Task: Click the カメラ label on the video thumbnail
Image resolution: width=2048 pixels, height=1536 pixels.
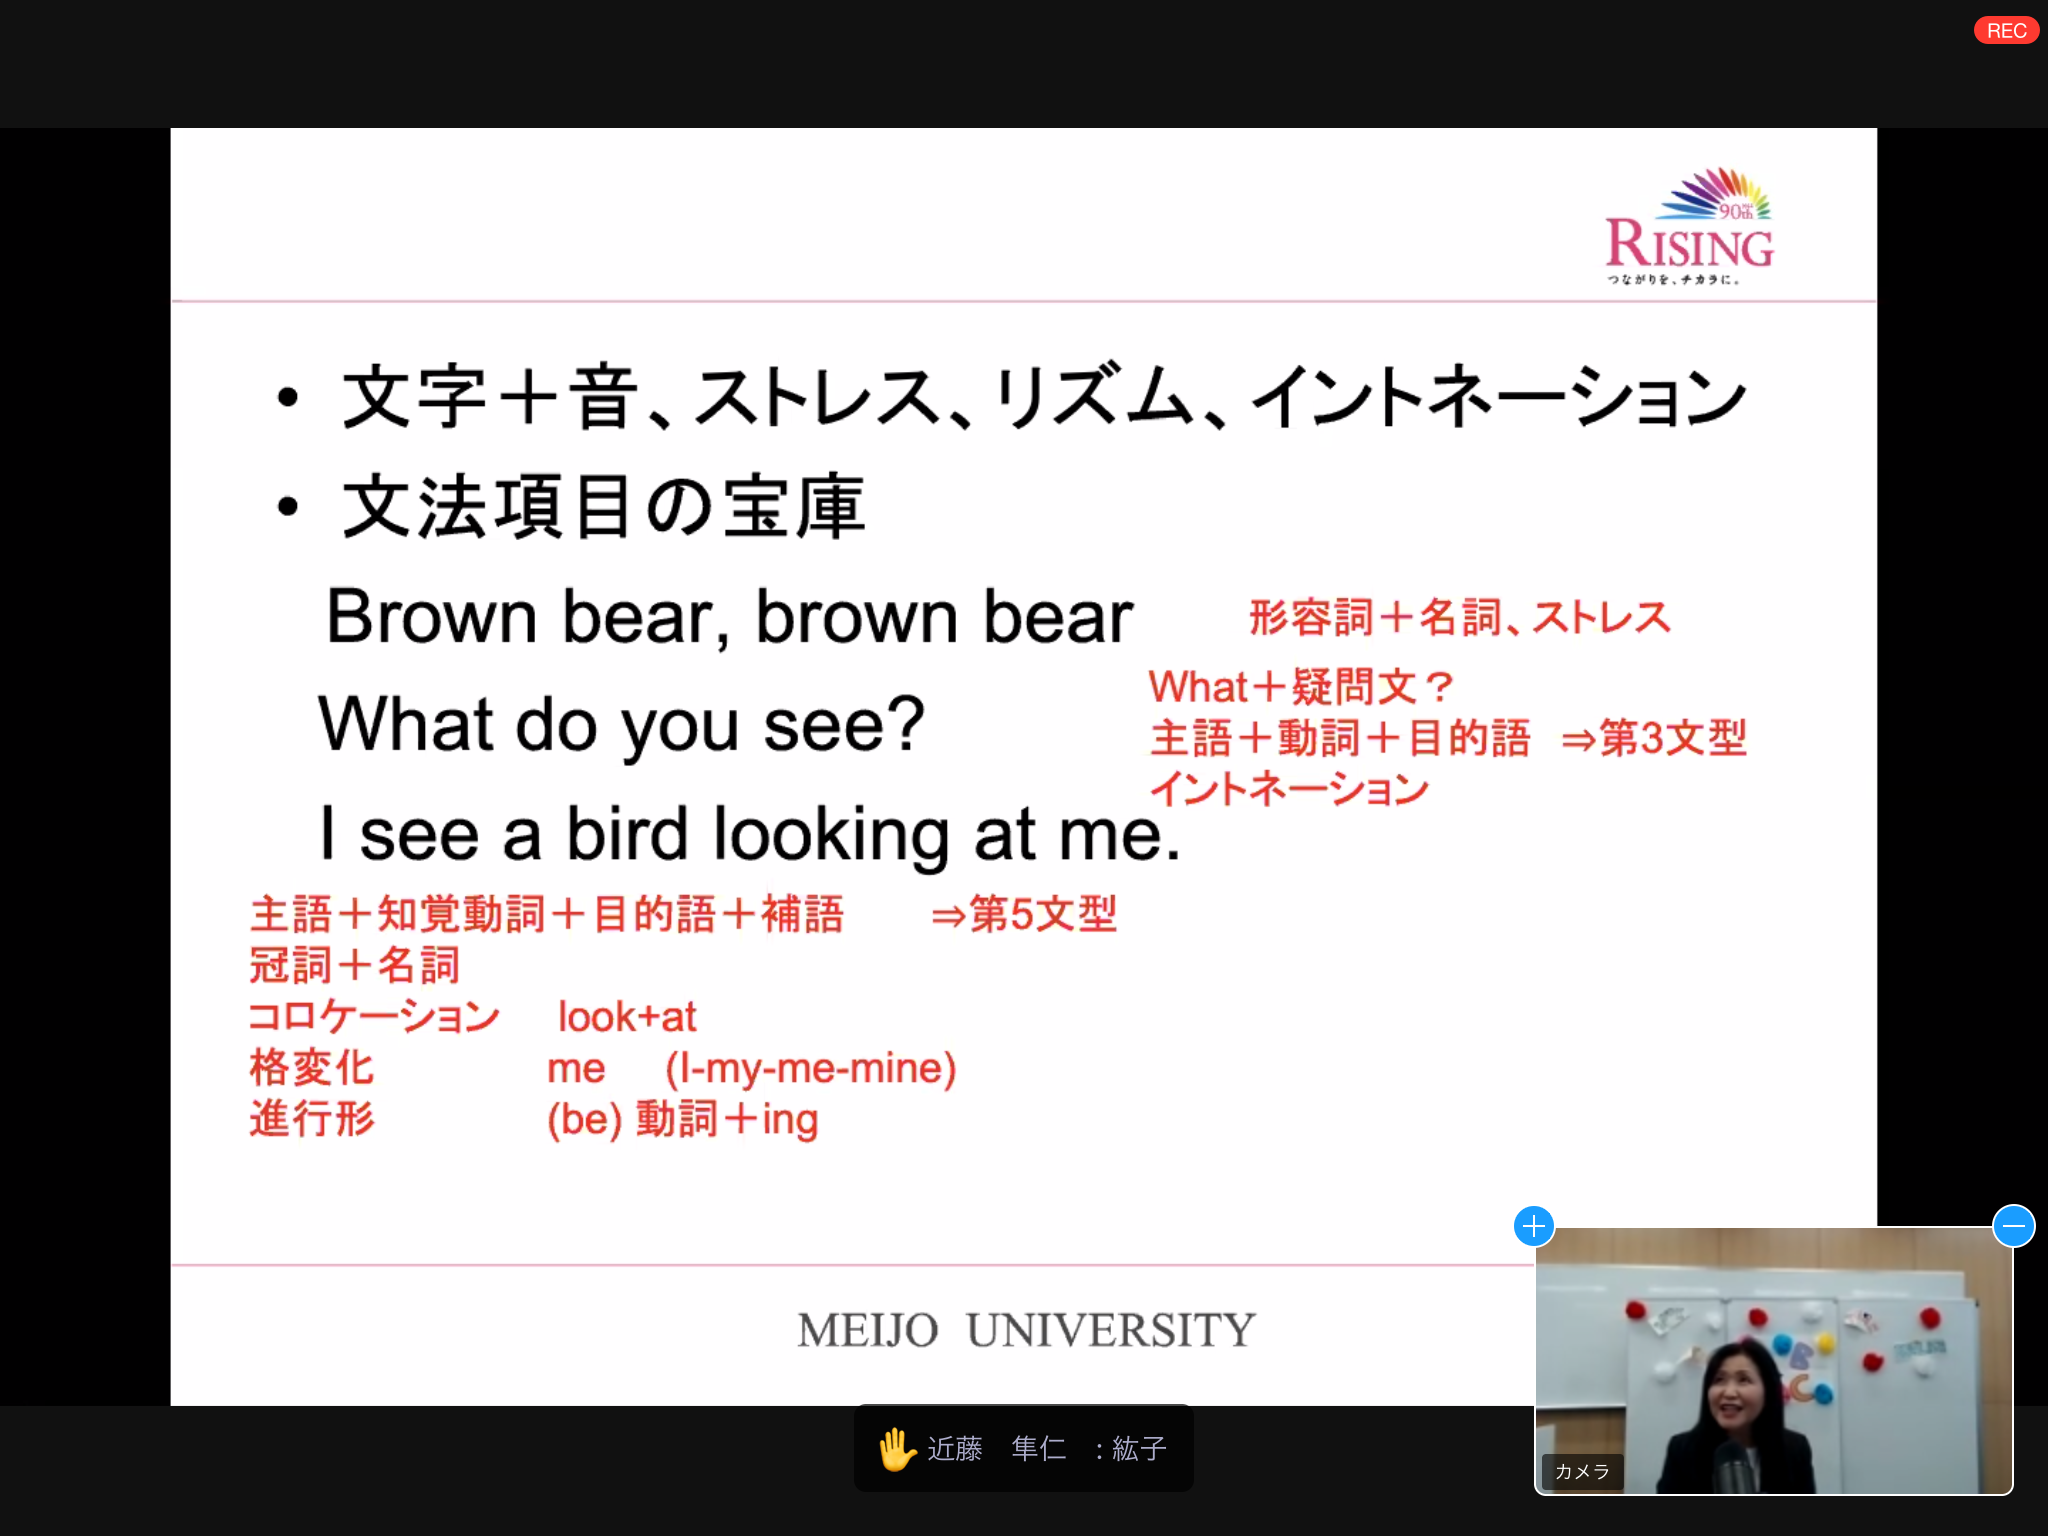Action: coord(1582,1471)
